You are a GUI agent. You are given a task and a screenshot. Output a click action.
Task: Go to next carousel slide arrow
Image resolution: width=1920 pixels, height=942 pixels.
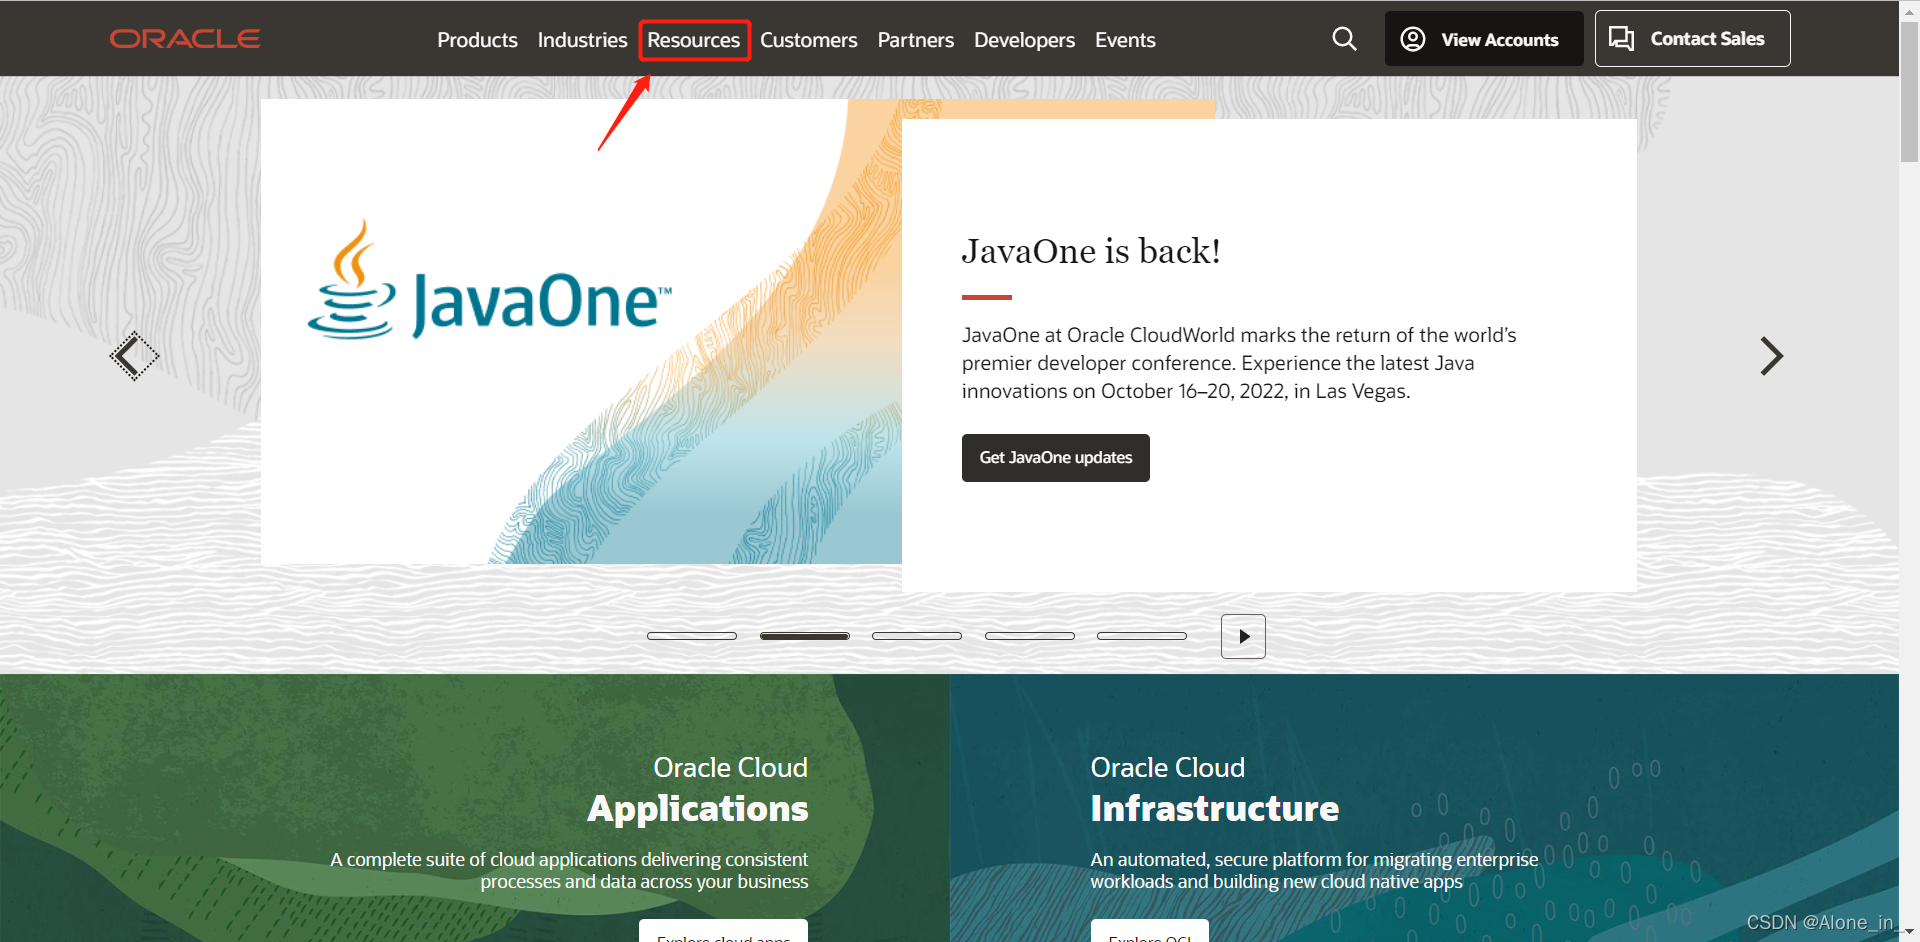click(x=1771, y=356)
